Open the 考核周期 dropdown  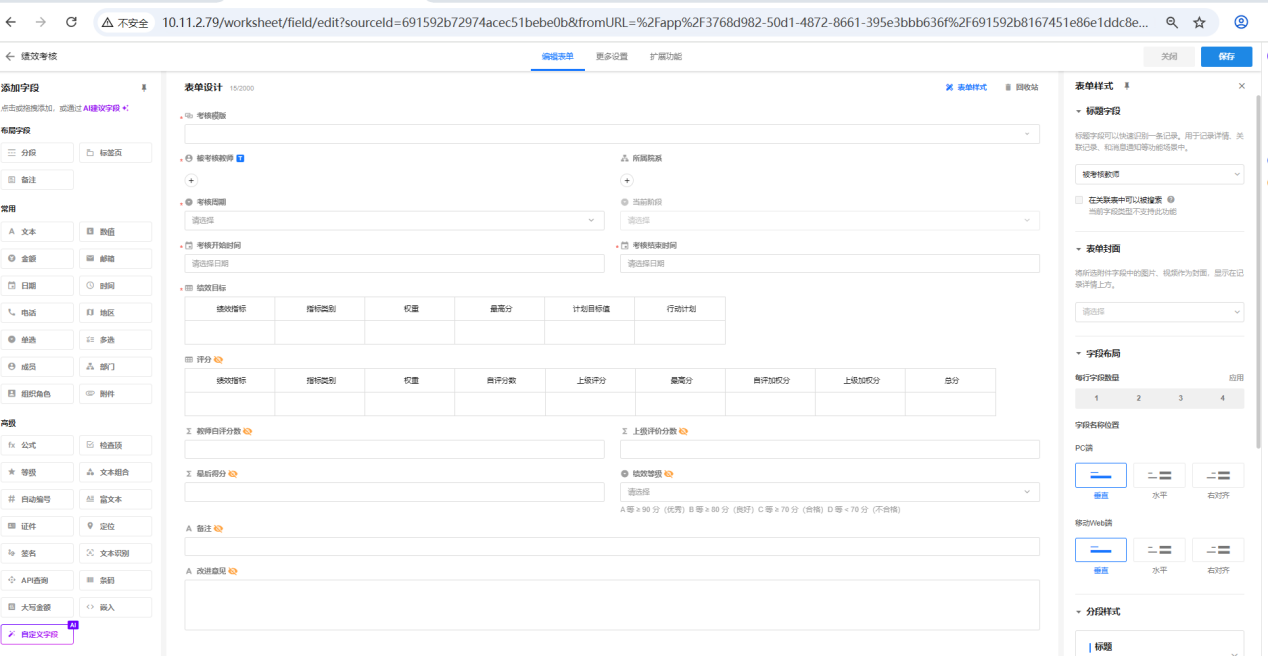click(394, 220)
